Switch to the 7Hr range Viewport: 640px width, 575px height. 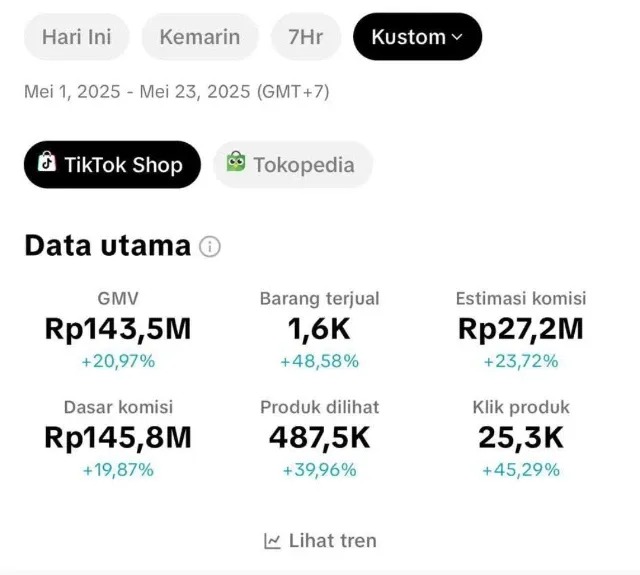[305, 37]
